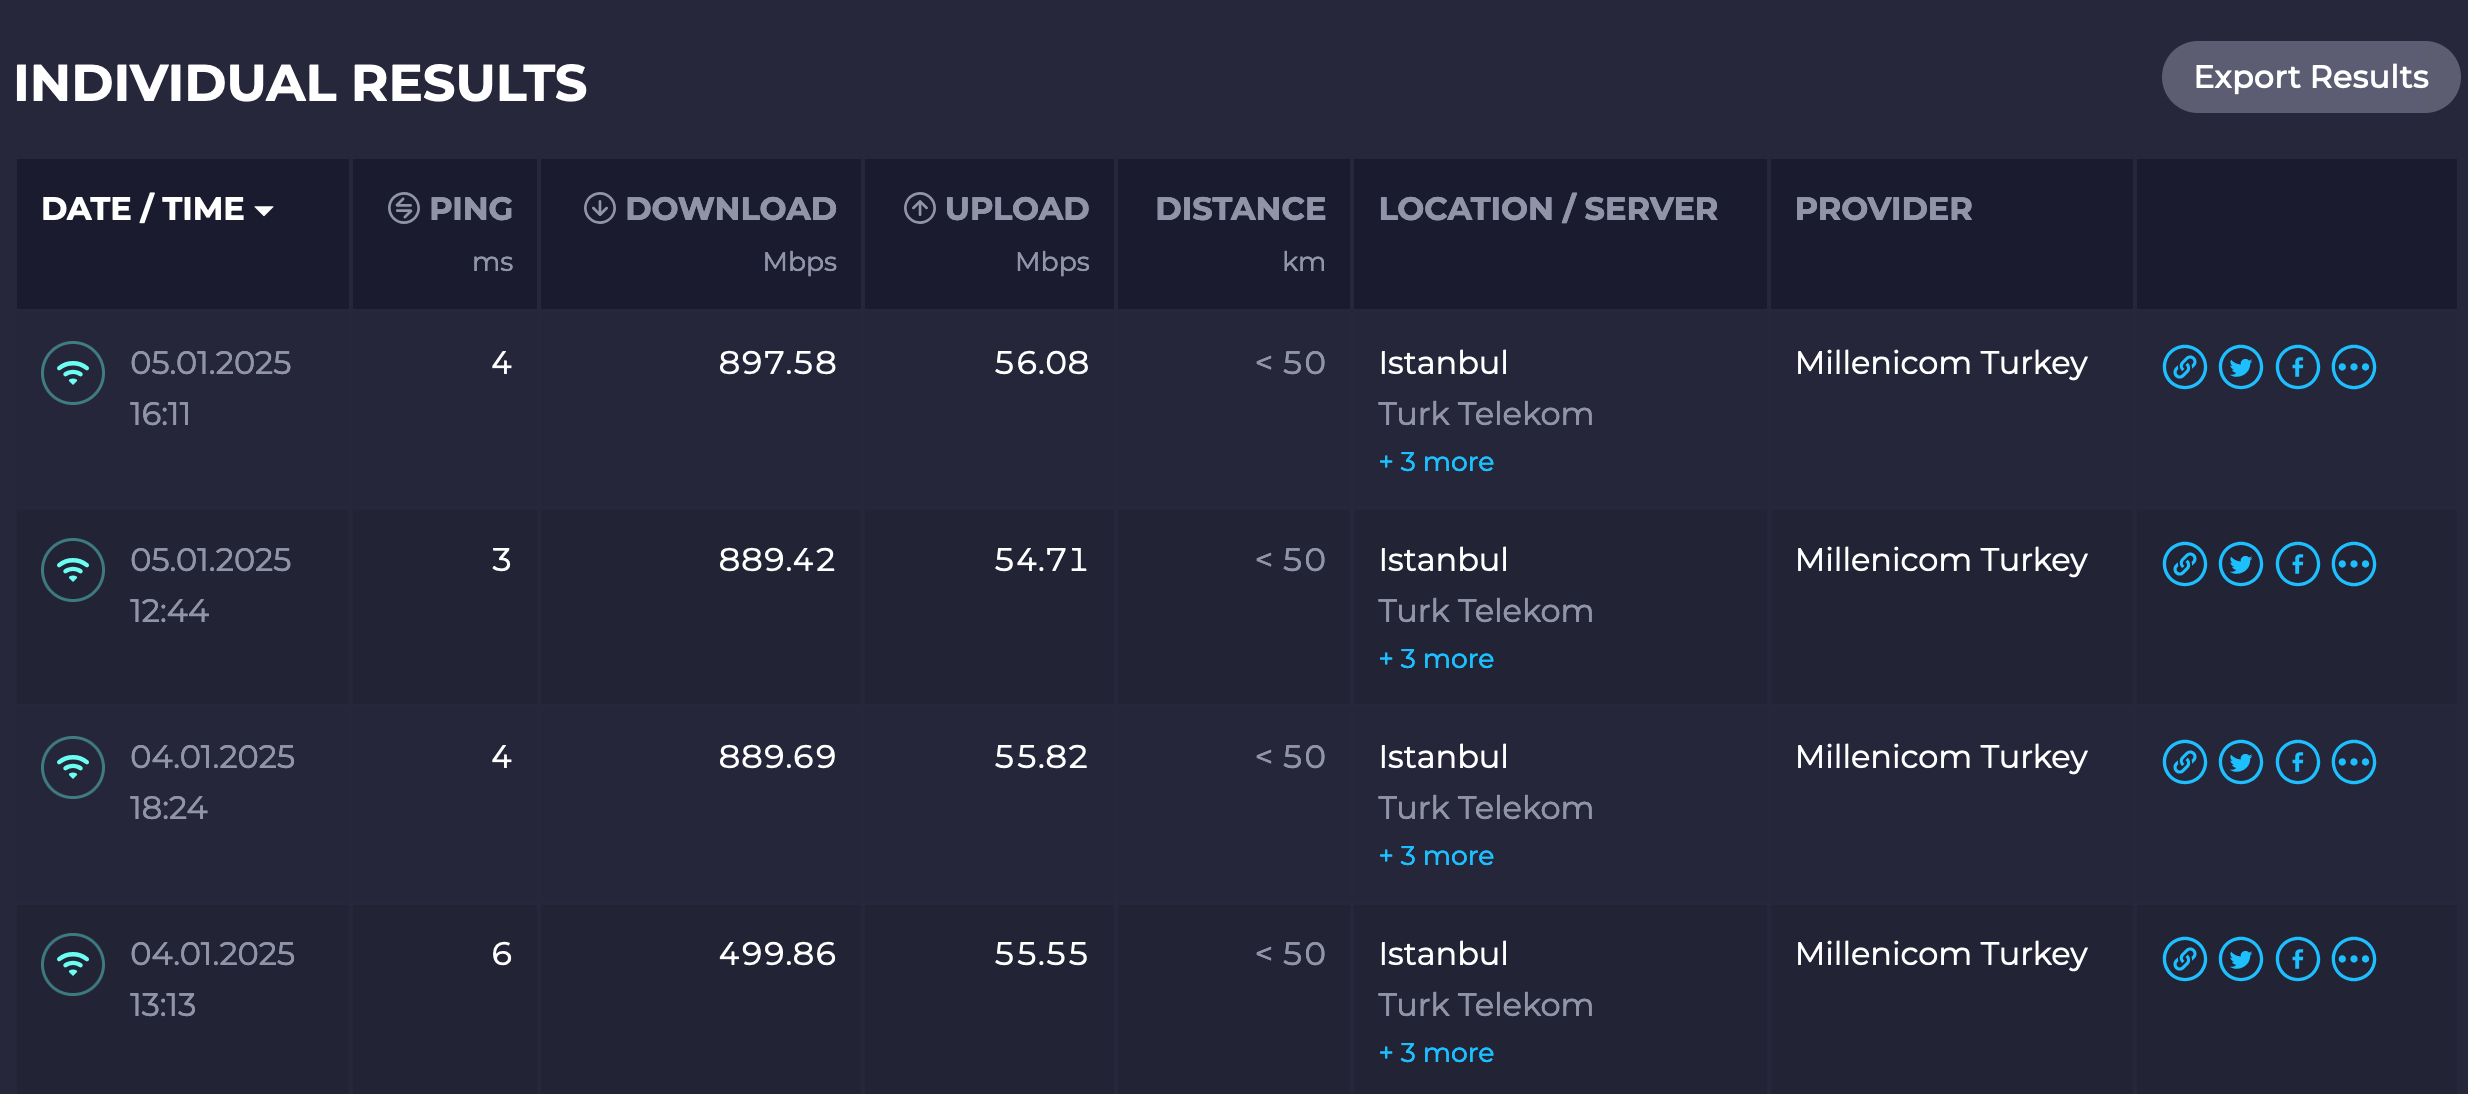2468x1094 pixels.
Task: Expand '+ 3 more' servers in second row
Action: (x=1436, y=659)
